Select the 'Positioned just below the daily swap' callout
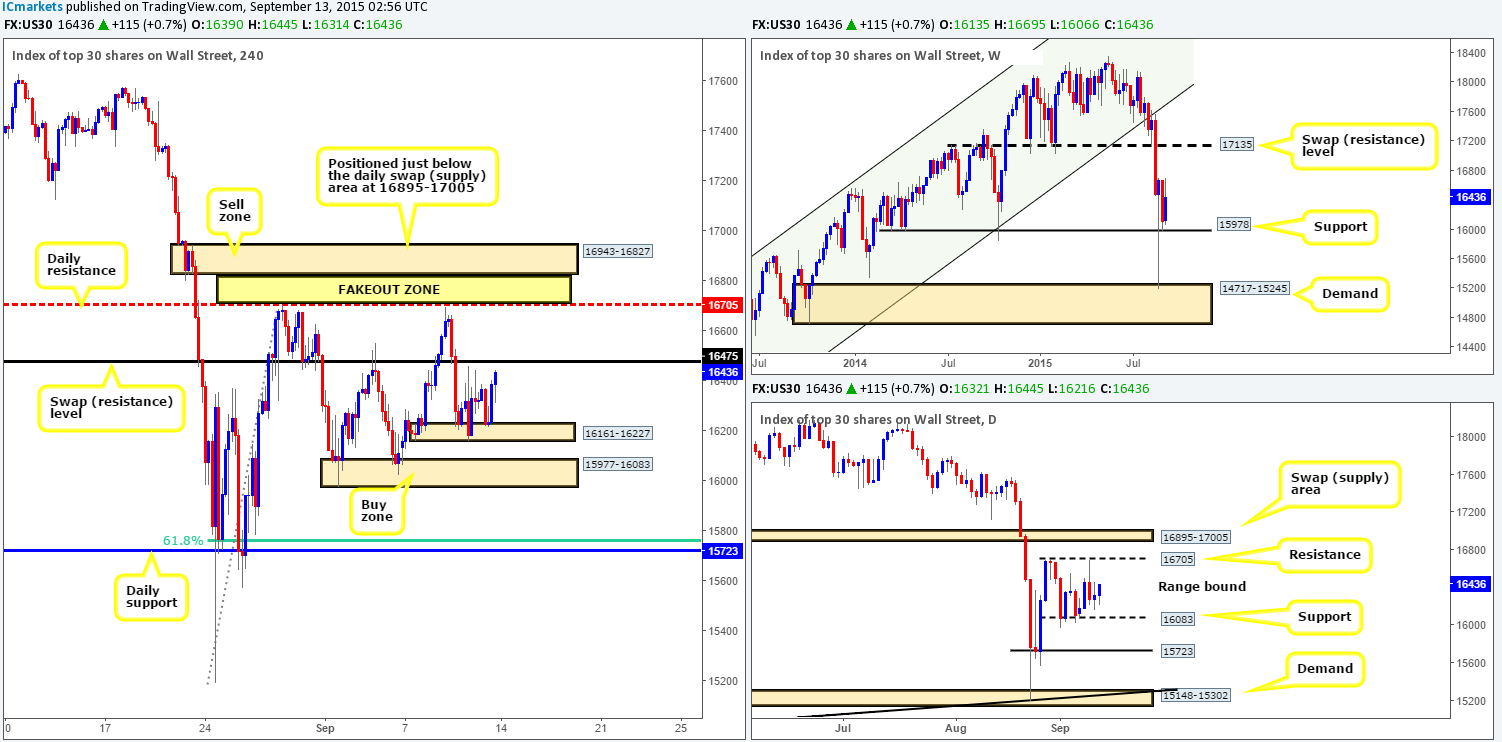 [406, 175]
